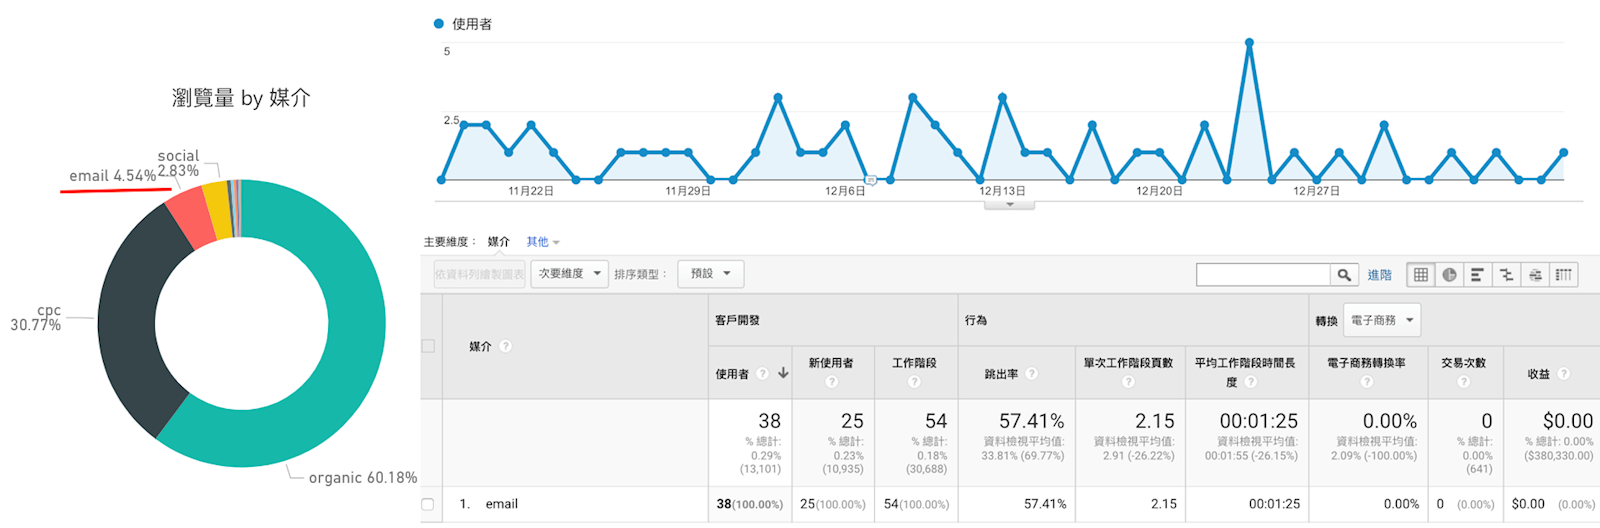Expand the 電子商務 conversion dropdown
Screen dimensions: 1600x528
pos(1381,321)
